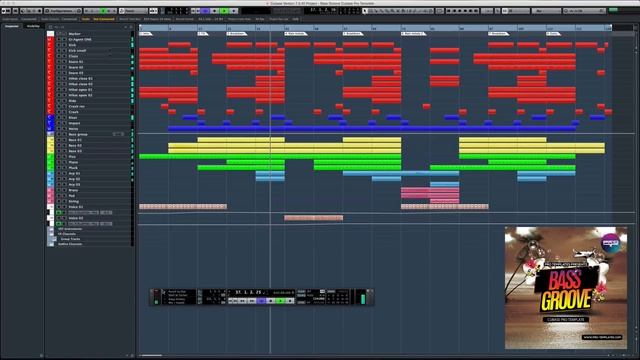Click the 0dB pan law value
This screenshot has width=640, height=360.
tap(296, 19)
